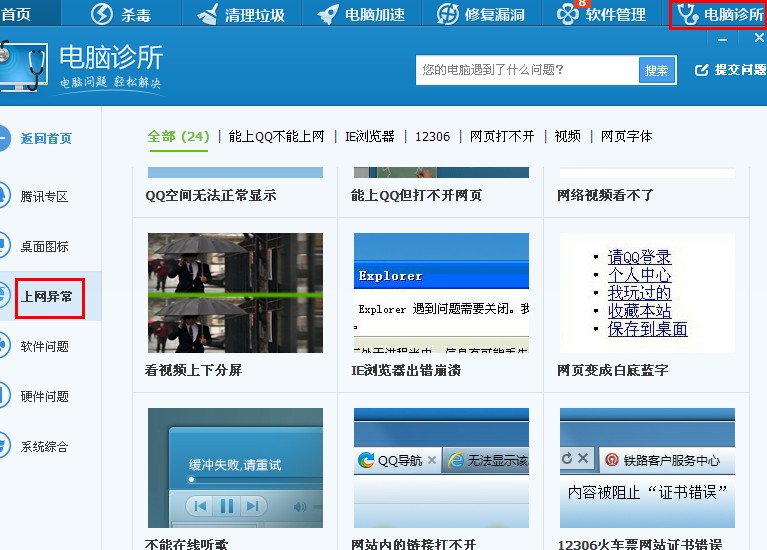Click the 杀毒 antivirus lightning icon
The image size is (767, 550).
pos(102,14)
